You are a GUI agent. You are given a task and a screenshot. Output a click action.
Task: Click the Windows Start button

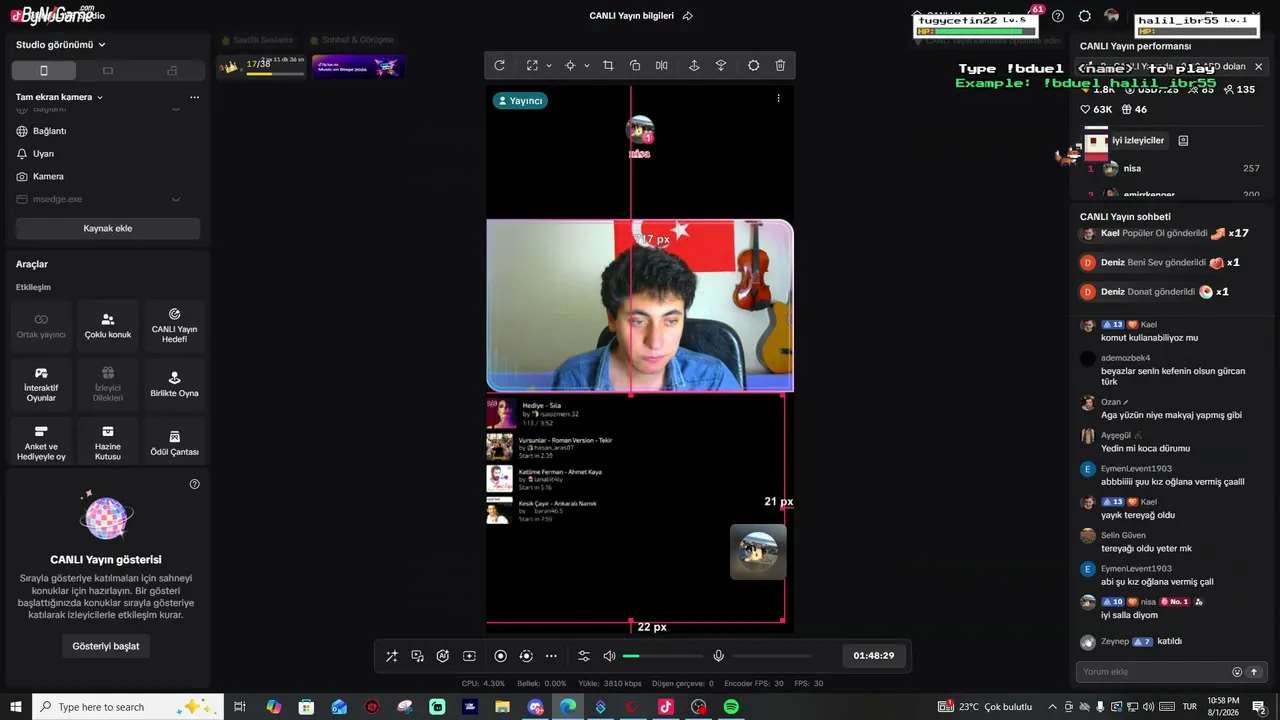(x=16, y=707)
